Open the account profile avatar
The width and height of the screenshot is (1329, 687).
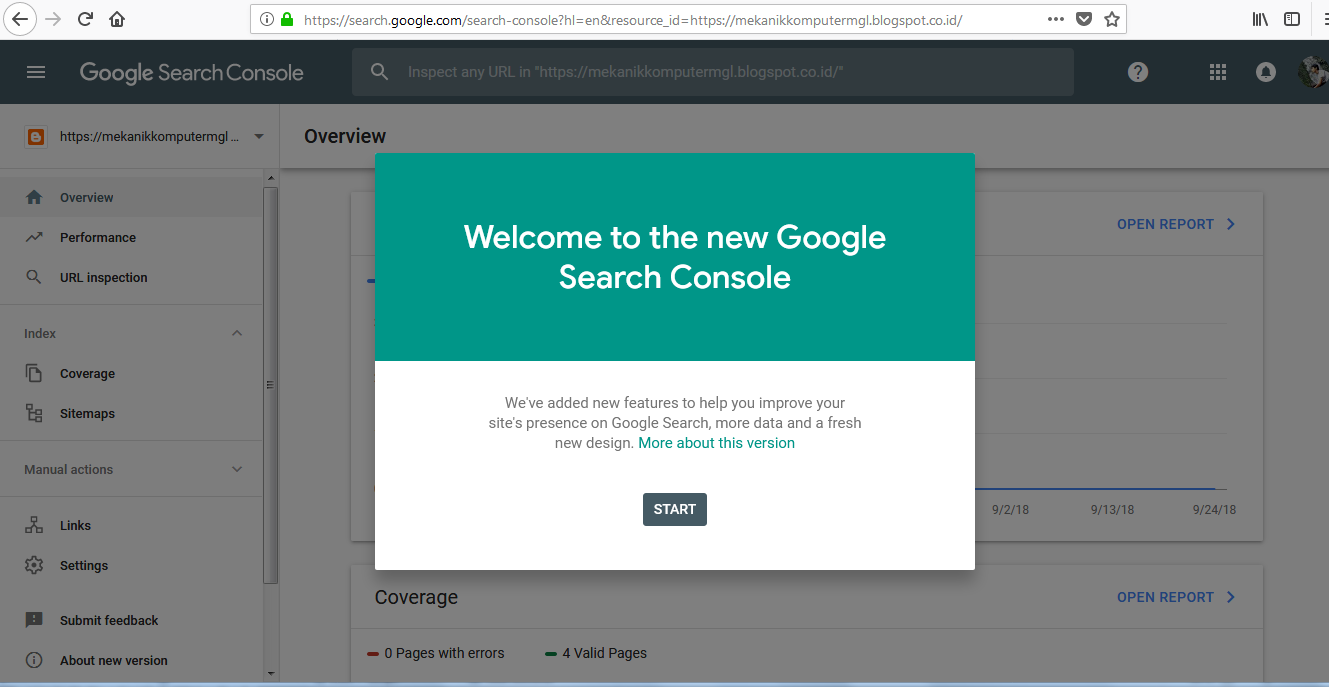1313,72
